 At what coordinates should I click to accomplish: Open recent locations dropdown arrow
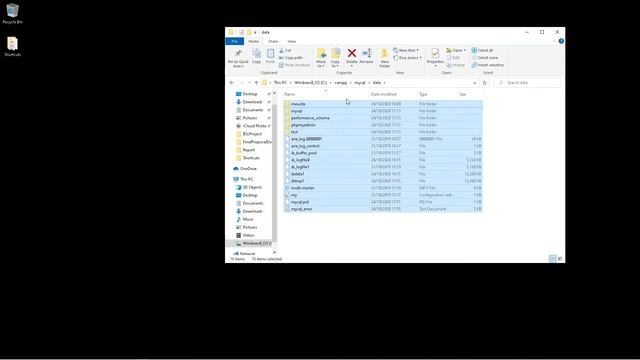(x=249, y=83)
